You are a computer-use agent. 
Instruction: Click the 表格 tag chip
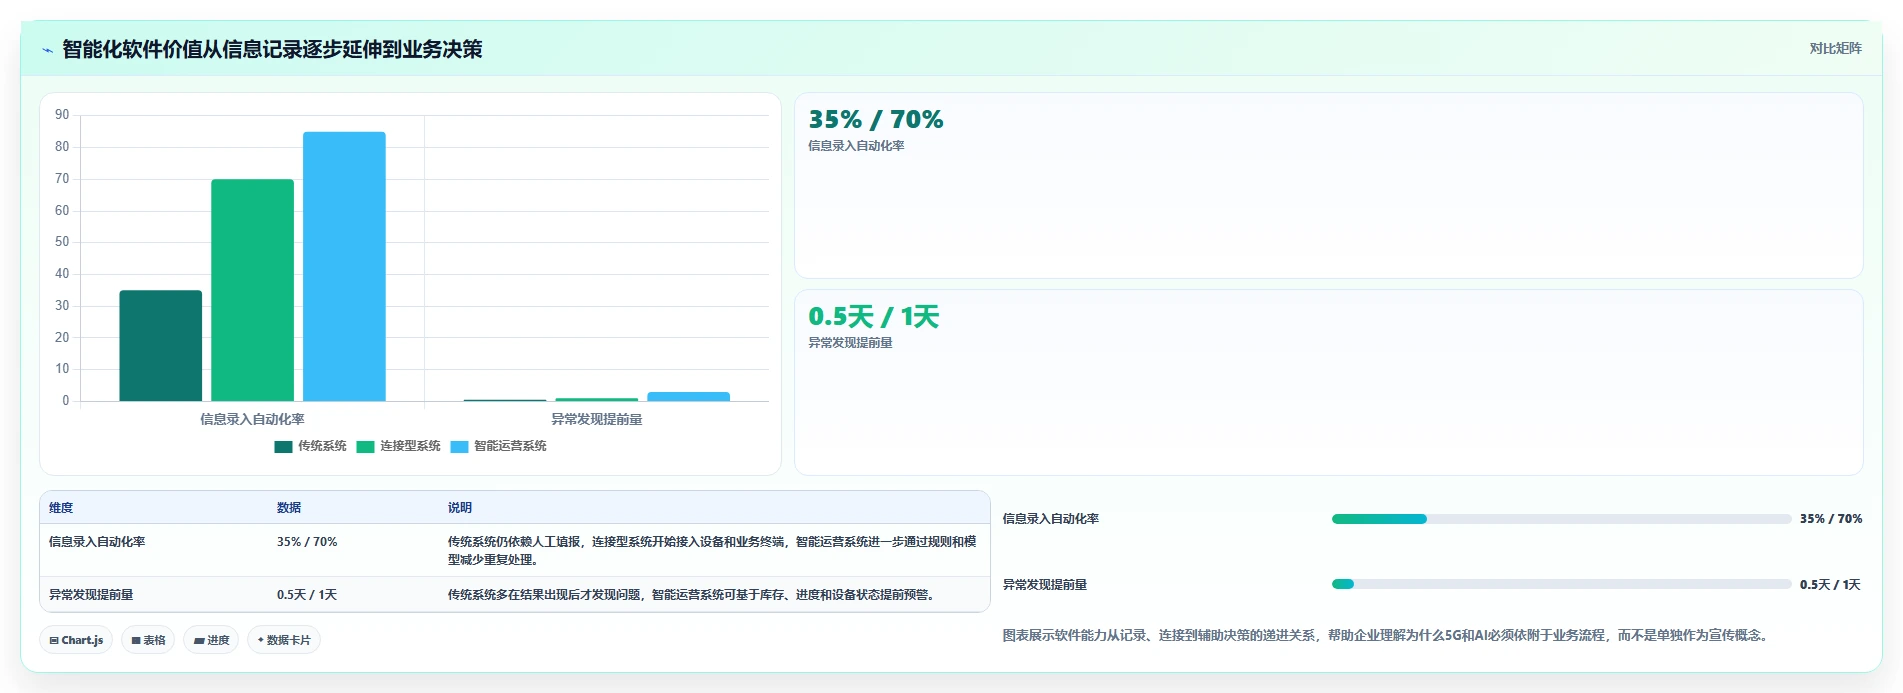(148, 640)
